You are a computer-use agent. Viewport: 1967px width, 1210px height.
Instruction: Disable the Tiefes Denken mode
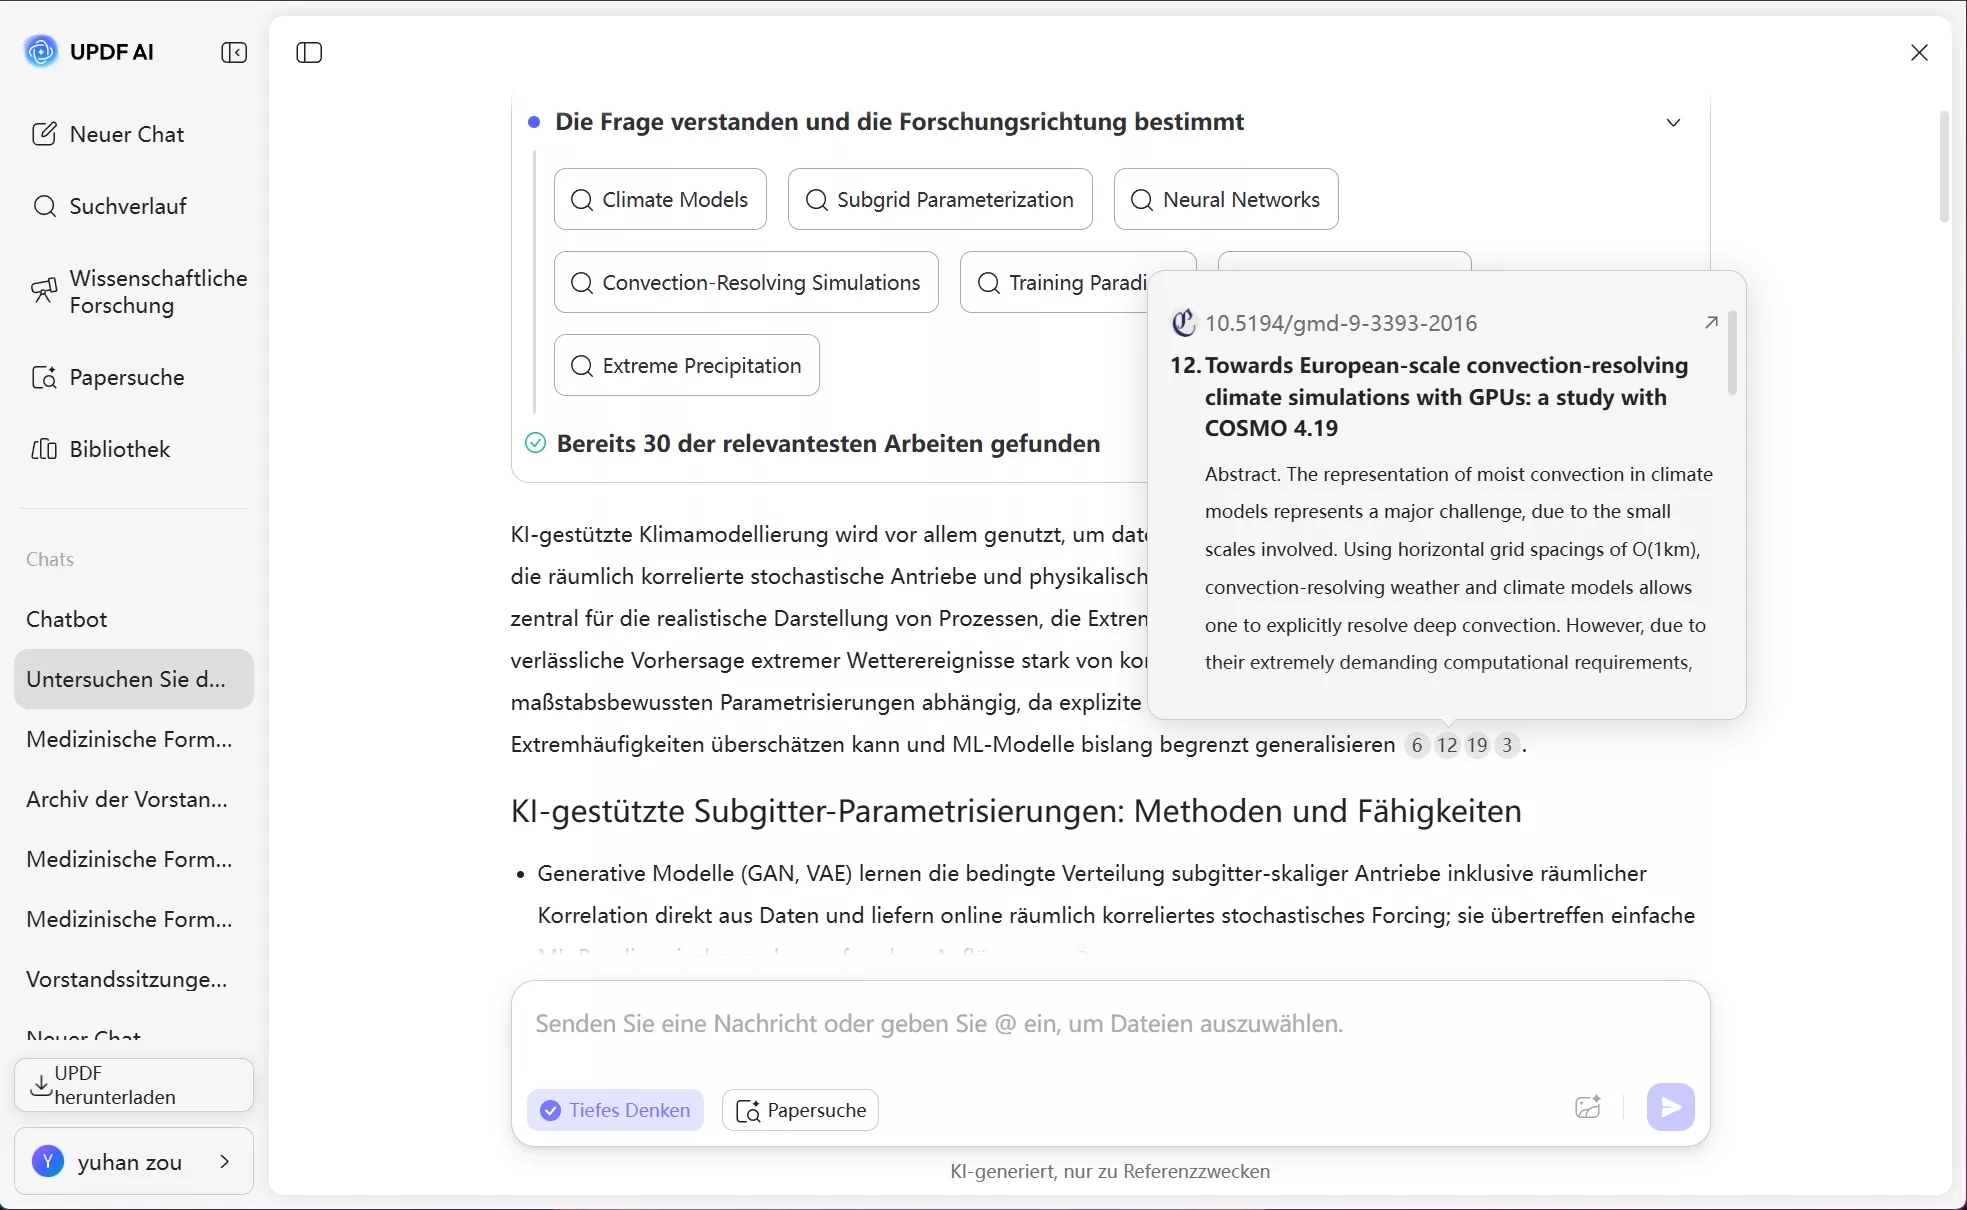tap(614, 1110)
